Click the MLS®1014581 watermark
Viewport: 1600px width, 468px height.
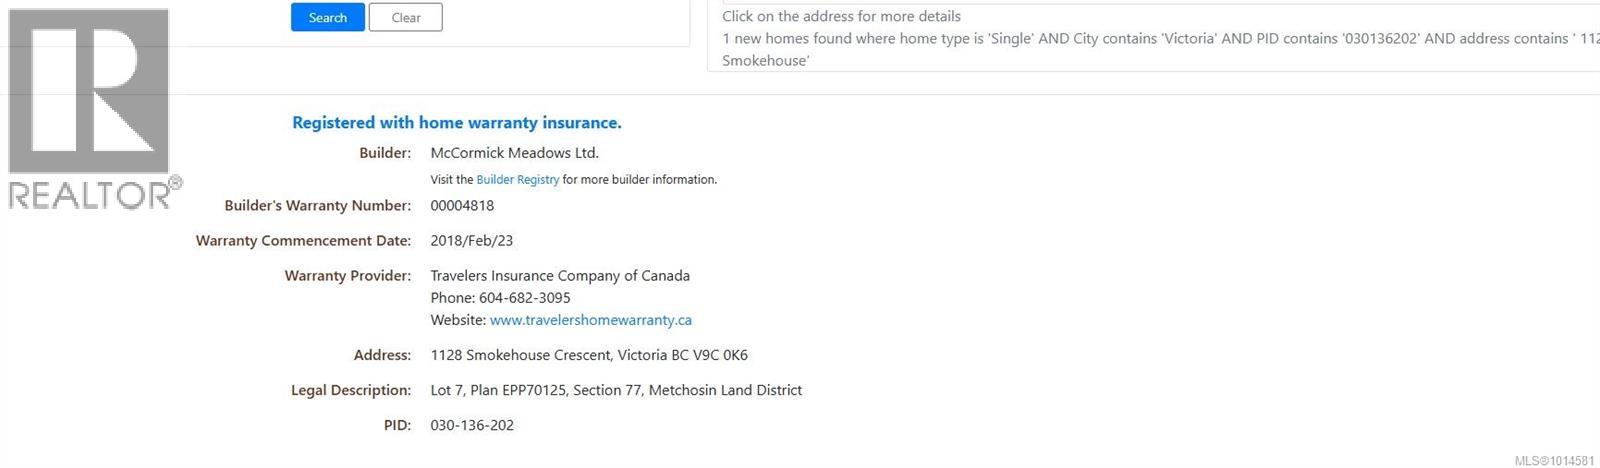click(1554, 461)
